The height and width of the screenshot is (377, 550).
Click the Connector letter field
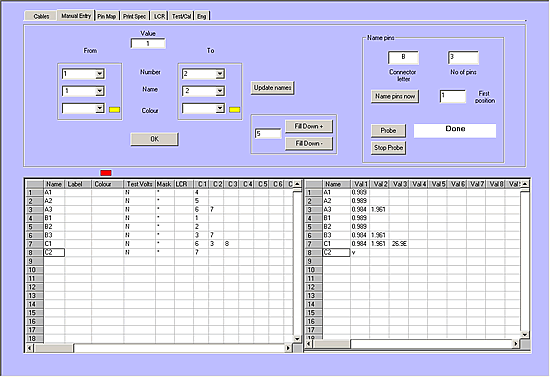click(403, 58)
